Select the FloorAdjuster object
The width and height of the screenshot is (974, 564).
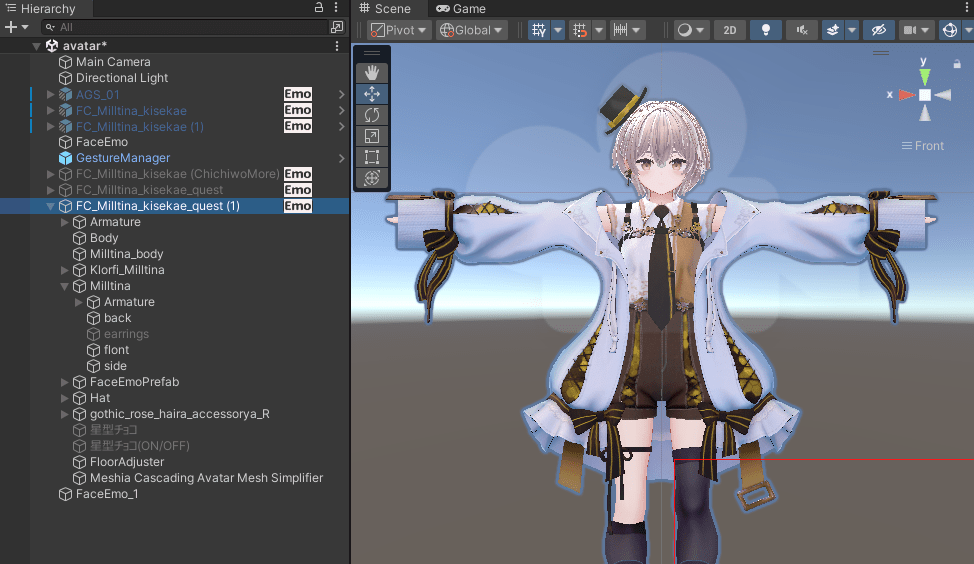point(127,462)
